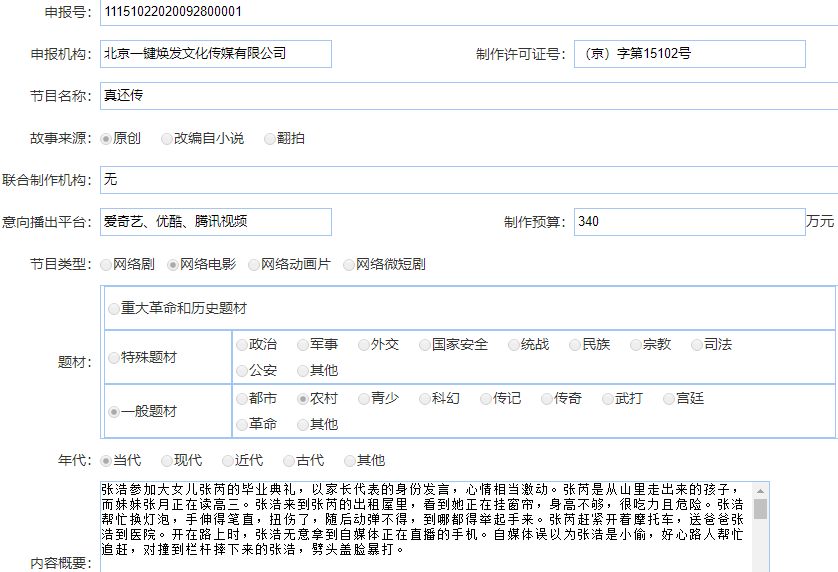Select the 原创 story source radio button
The image size is (838, 572).
(106, 139)
